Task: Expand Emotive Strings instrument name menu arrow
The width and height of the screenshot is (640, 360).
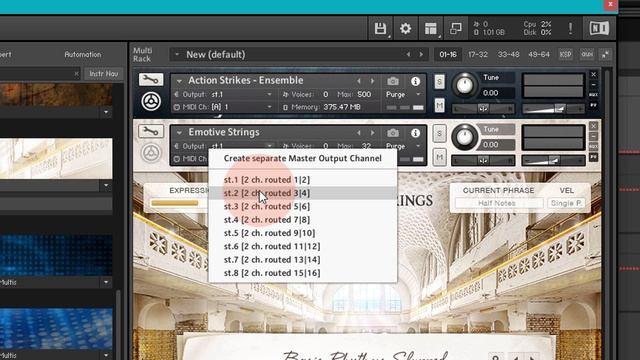Action: tap(179, 133)
